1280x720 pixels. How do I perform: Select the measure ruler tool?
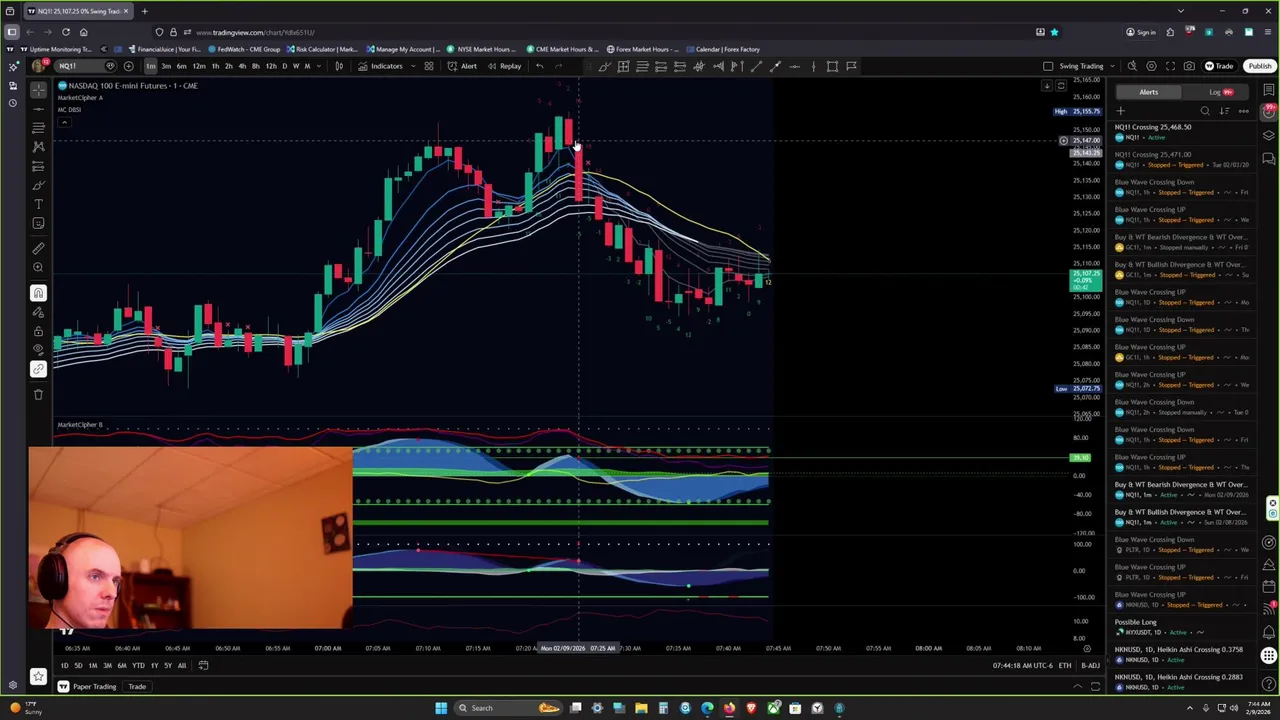click(38, 248)
